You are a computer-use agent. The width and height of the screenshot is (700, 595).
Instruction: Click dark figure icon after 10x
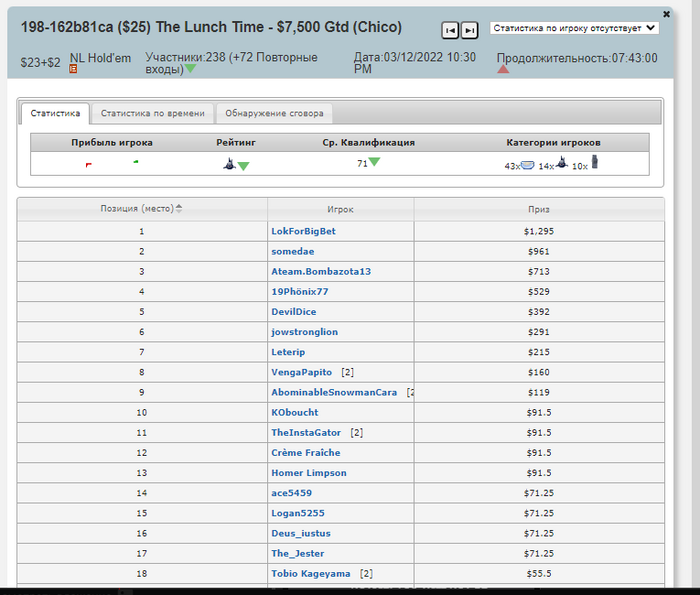[595, 162]
